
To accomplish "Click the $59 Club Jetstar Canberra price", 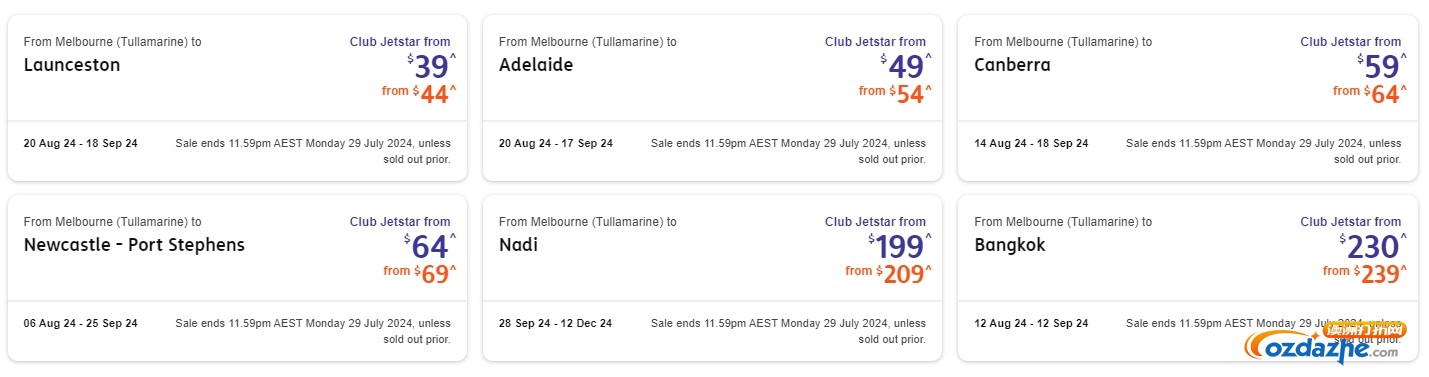I will pos(1382,67).
